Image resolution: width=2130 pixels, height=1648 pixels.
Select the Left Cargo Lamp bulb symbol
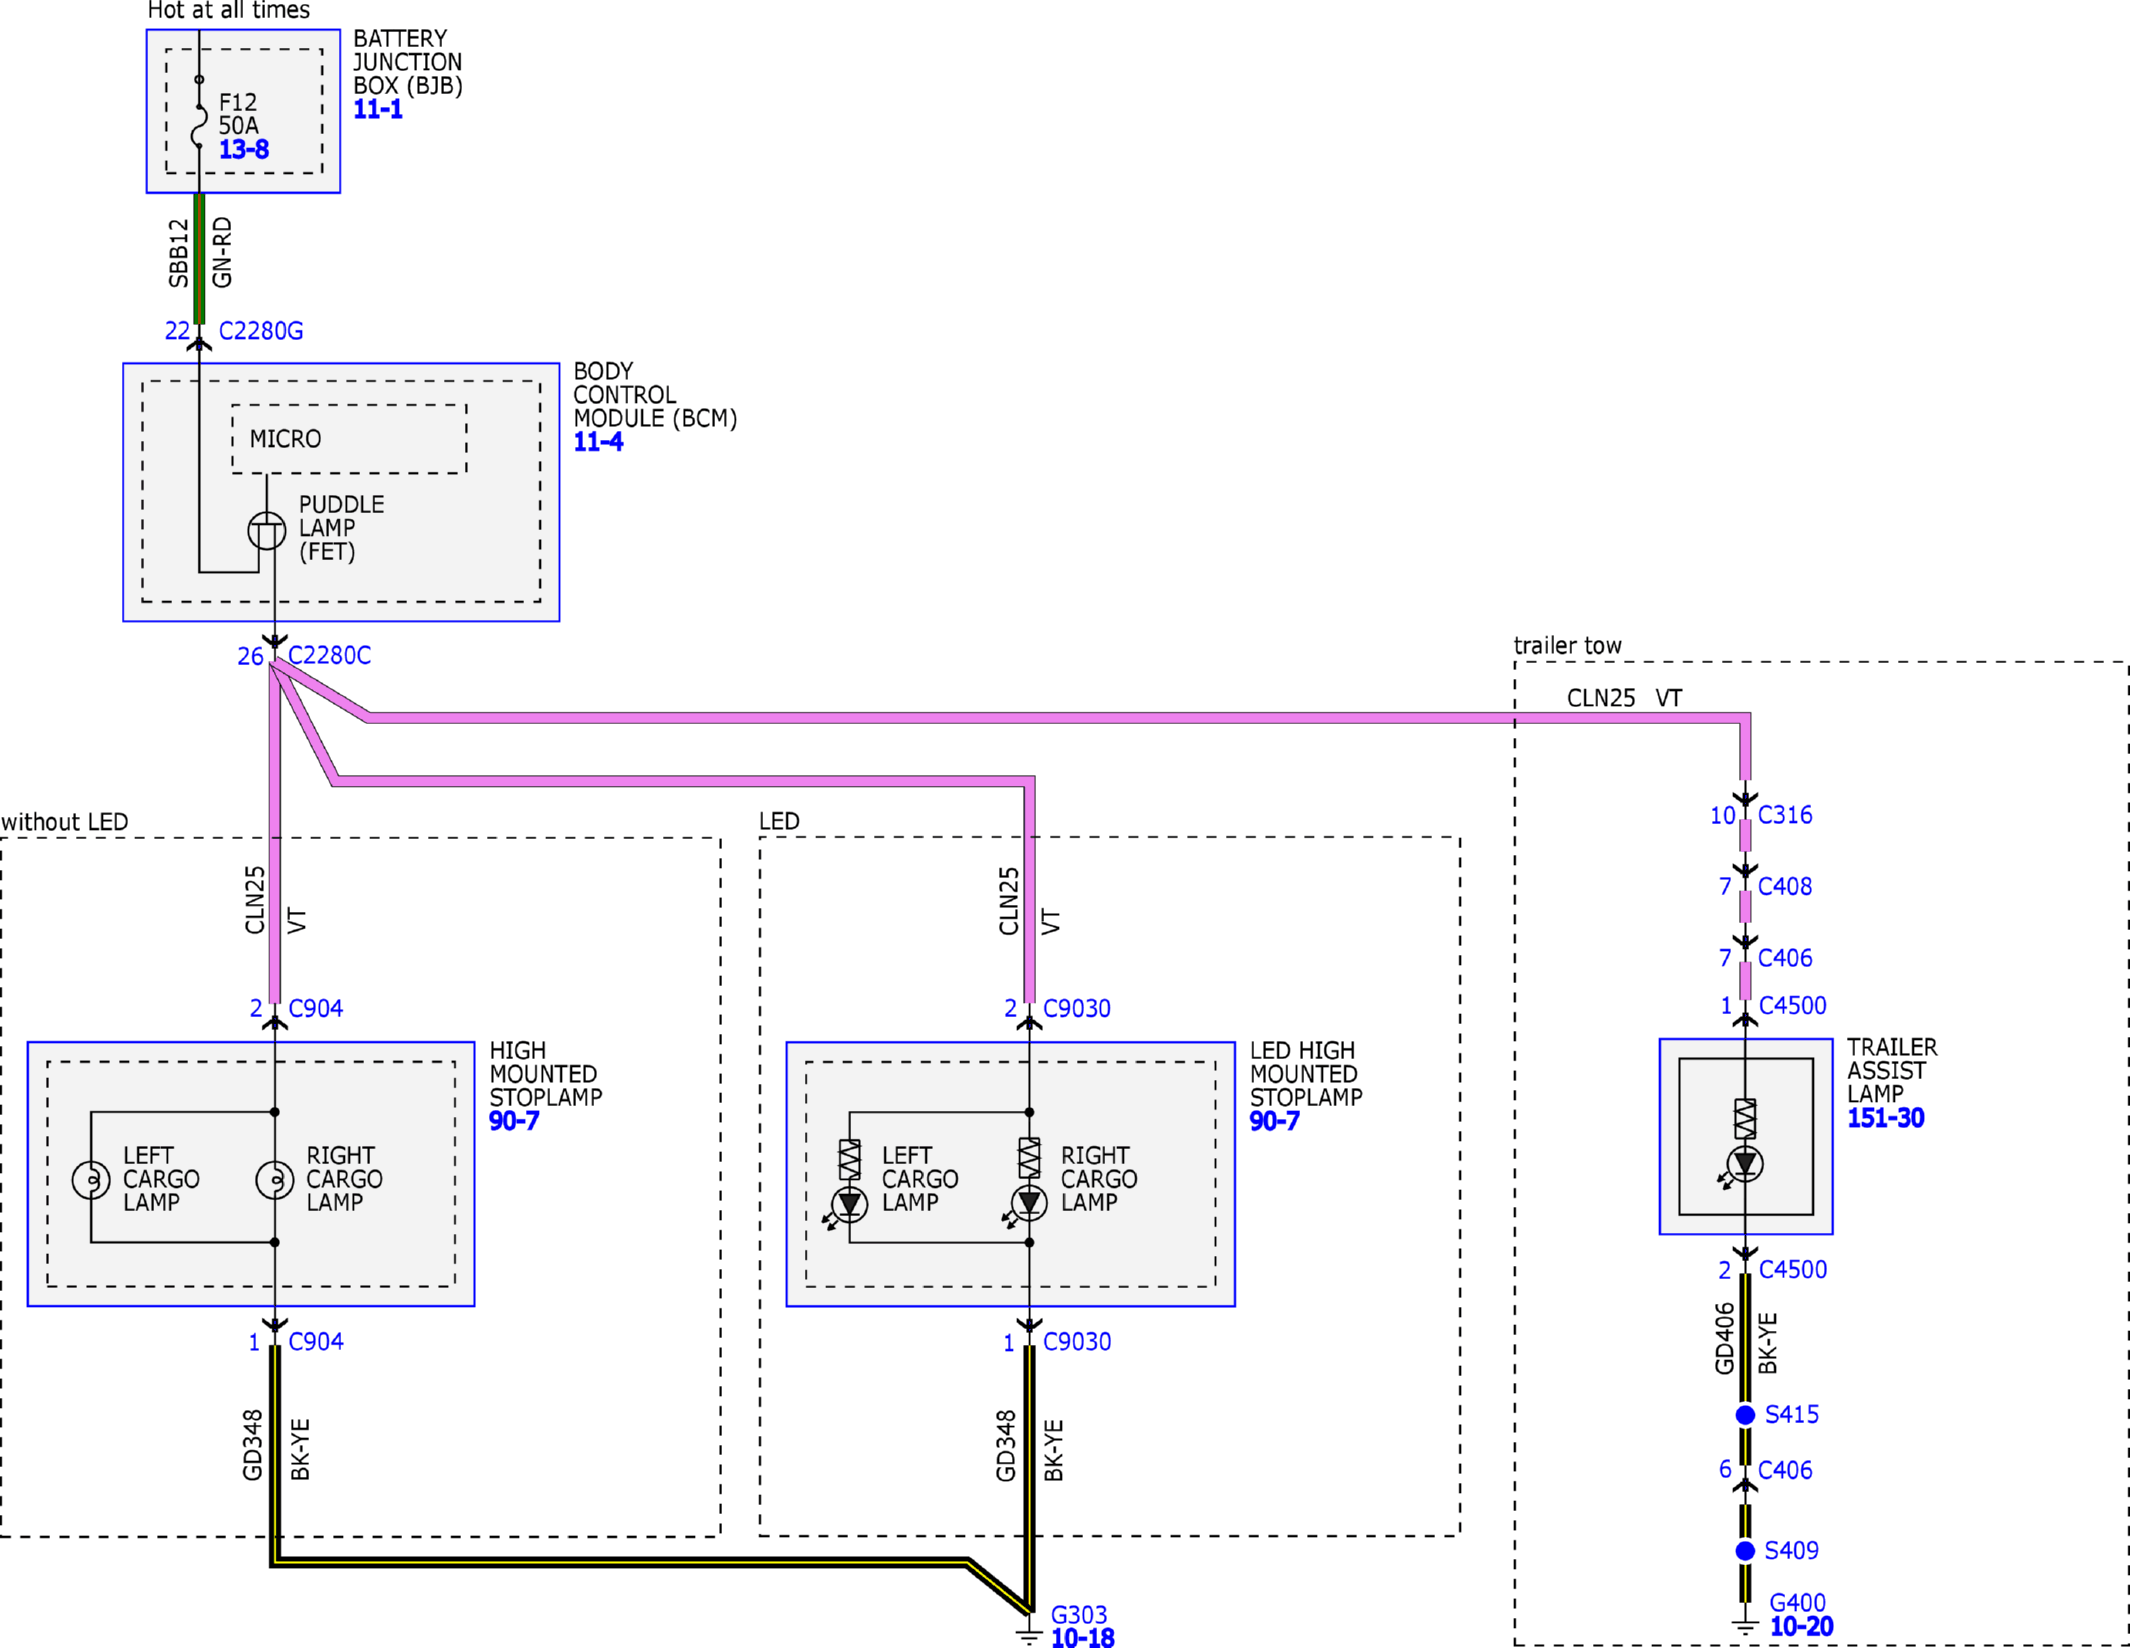91,1180
